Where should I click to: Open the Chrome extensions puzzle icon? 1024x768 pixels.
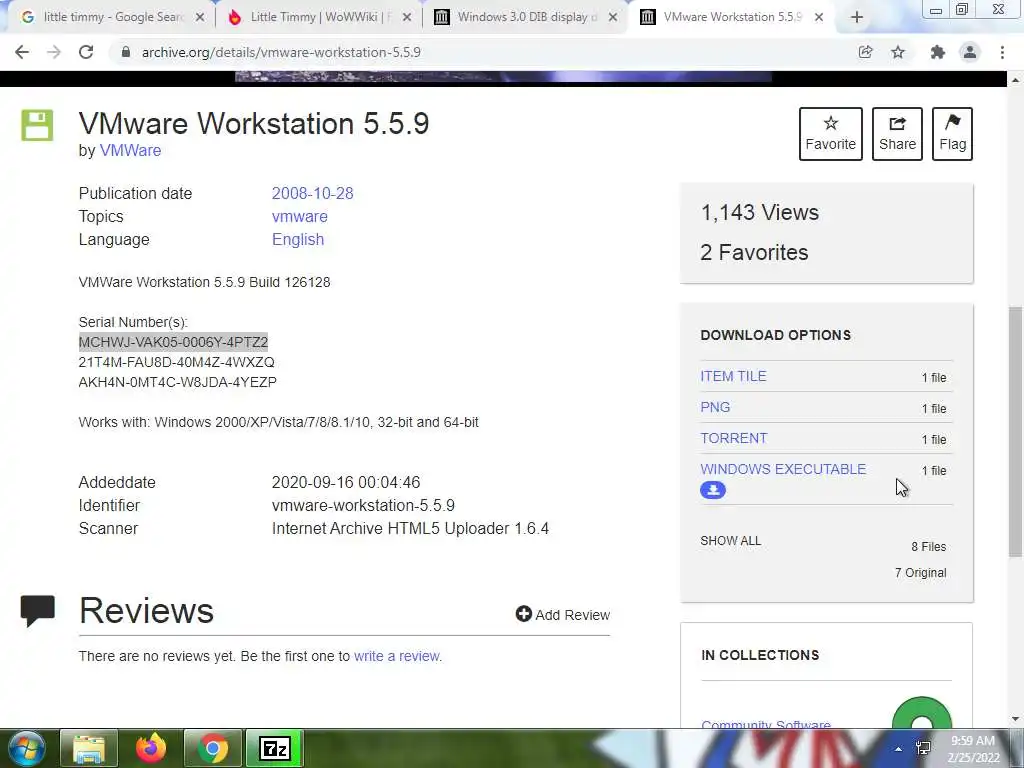click(x=938, y=52)
